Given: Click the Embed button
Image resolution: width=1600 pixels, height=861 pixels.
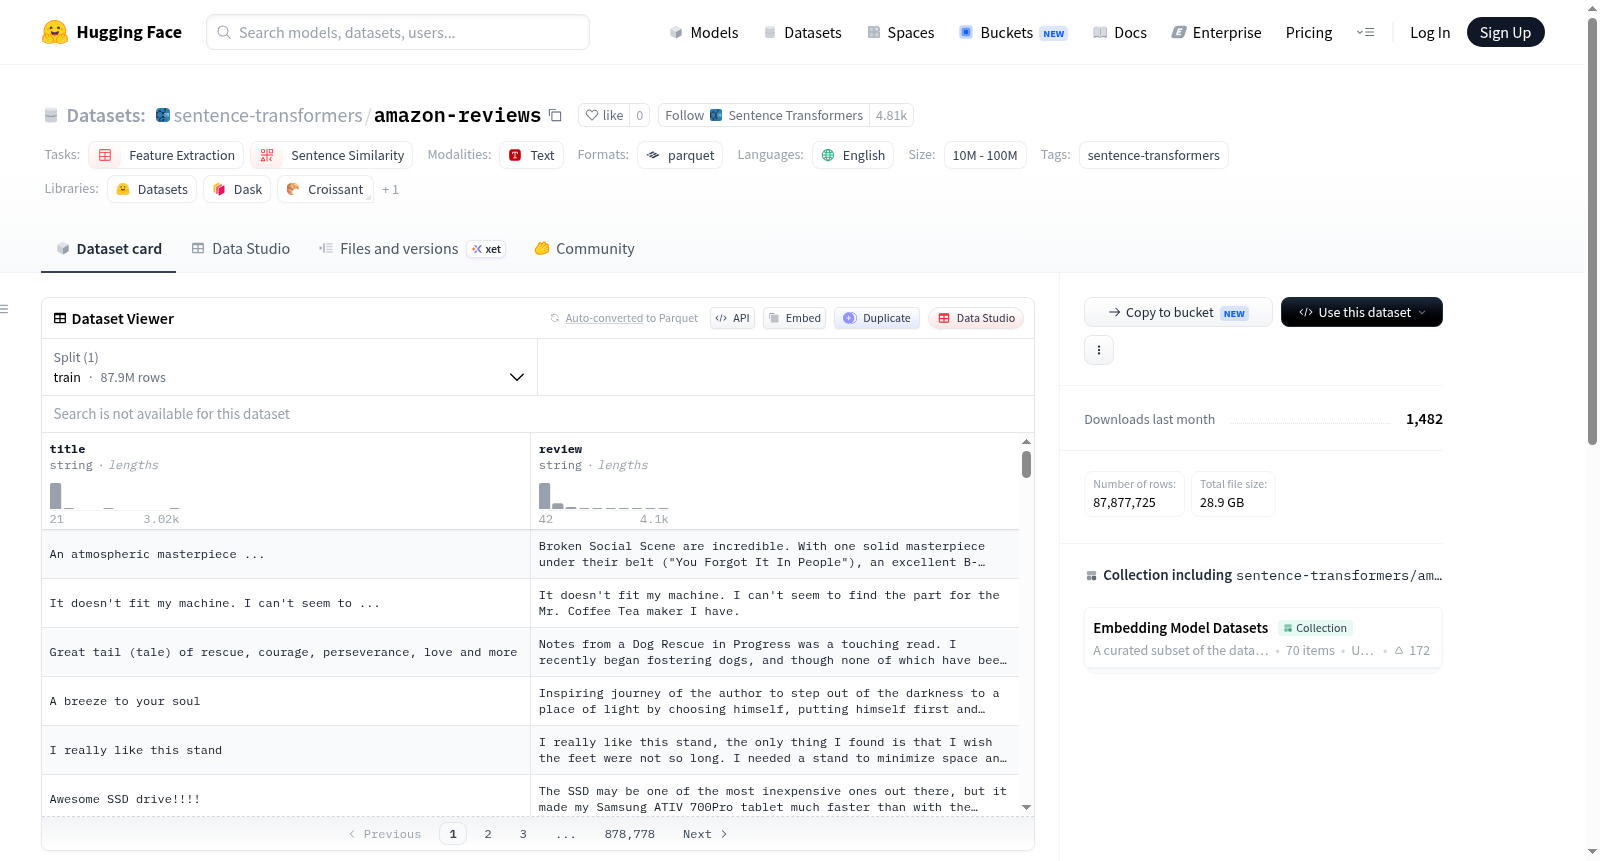Looking at the screenshot, I should [794, 318].
